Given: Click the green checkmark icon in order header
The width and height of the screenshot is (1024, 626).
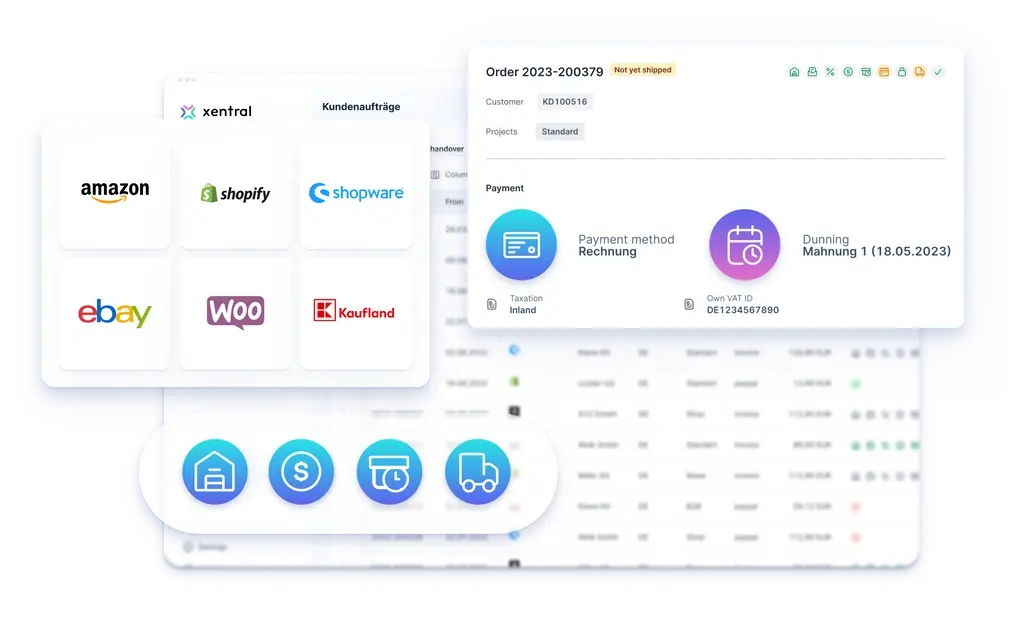Looking at the screenshot, I should click(938, 72).
